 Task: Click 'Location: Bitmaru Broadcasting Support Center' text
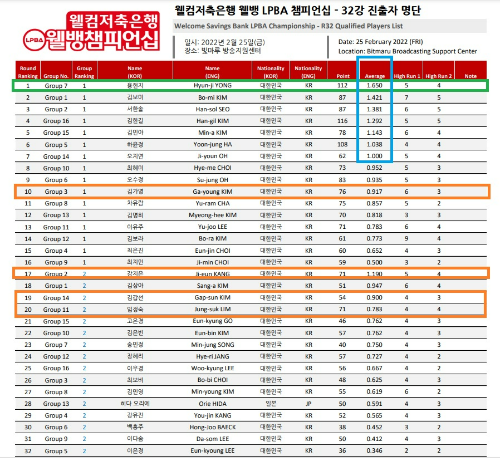pos(407,51)
